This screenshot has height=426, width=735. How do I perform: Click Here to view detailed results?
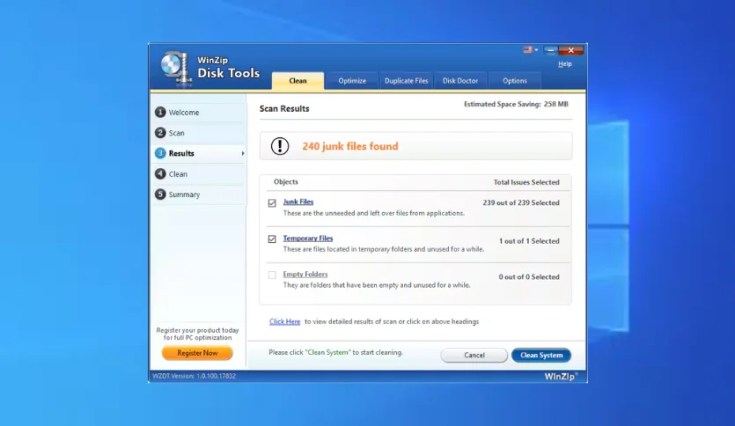click(285, 321)
